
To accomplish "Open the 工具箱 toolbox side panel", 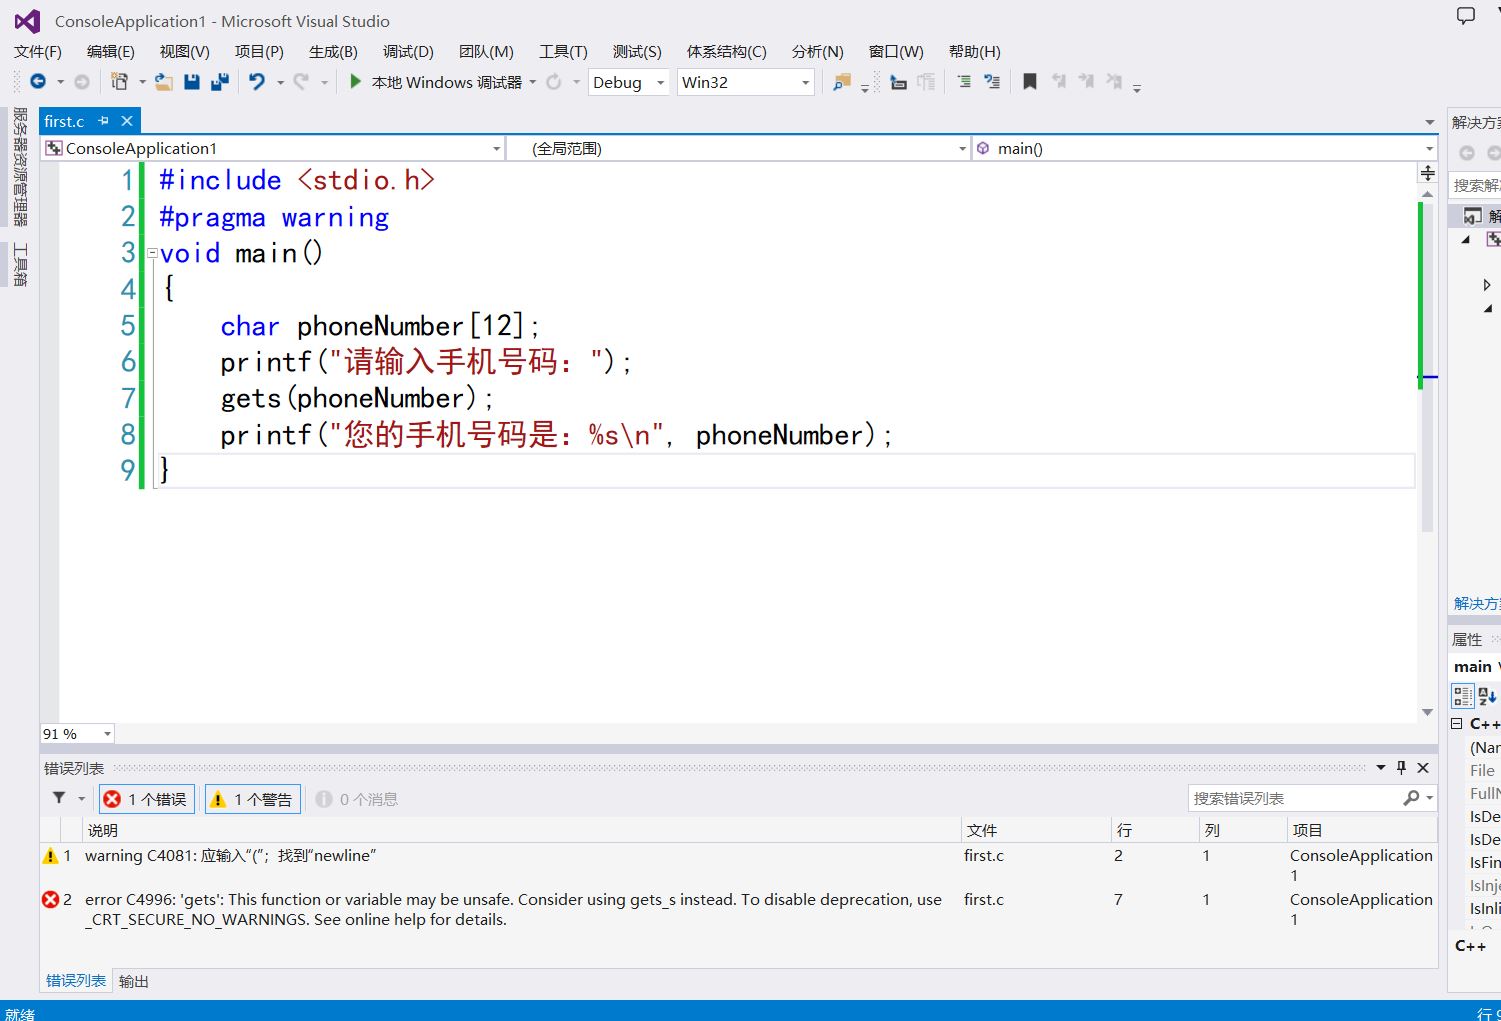I will point(20,264).
